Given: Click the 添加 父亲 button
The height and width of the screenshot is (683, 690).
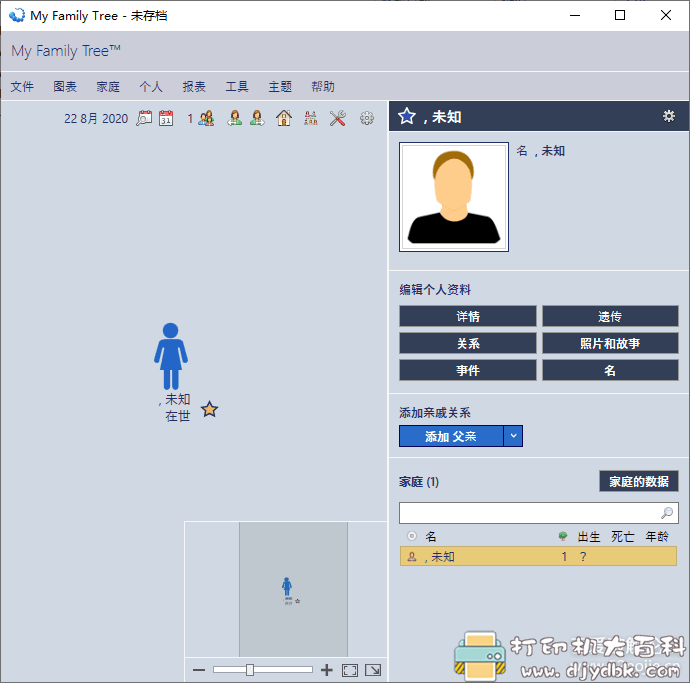Looking at the screenshot, I should click(x=451, y=436).
